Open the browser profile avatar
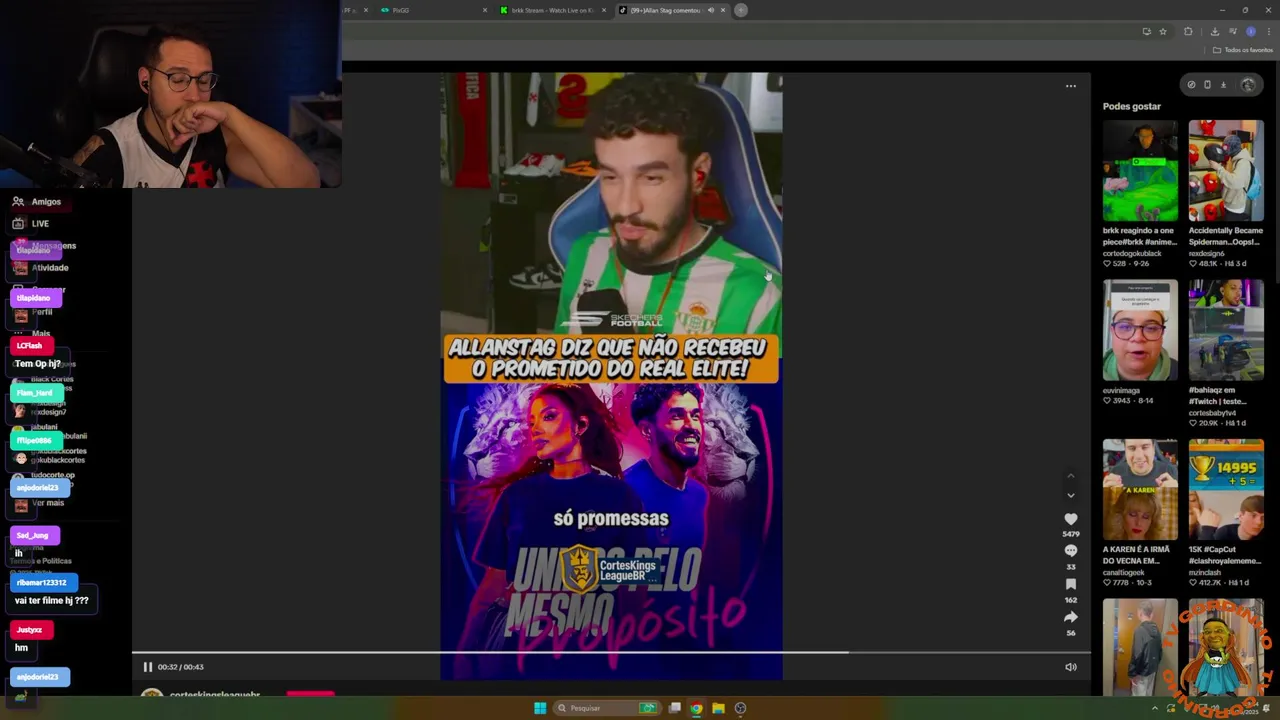This screenshot has height=720, width=1280. tap(1251, 32)
